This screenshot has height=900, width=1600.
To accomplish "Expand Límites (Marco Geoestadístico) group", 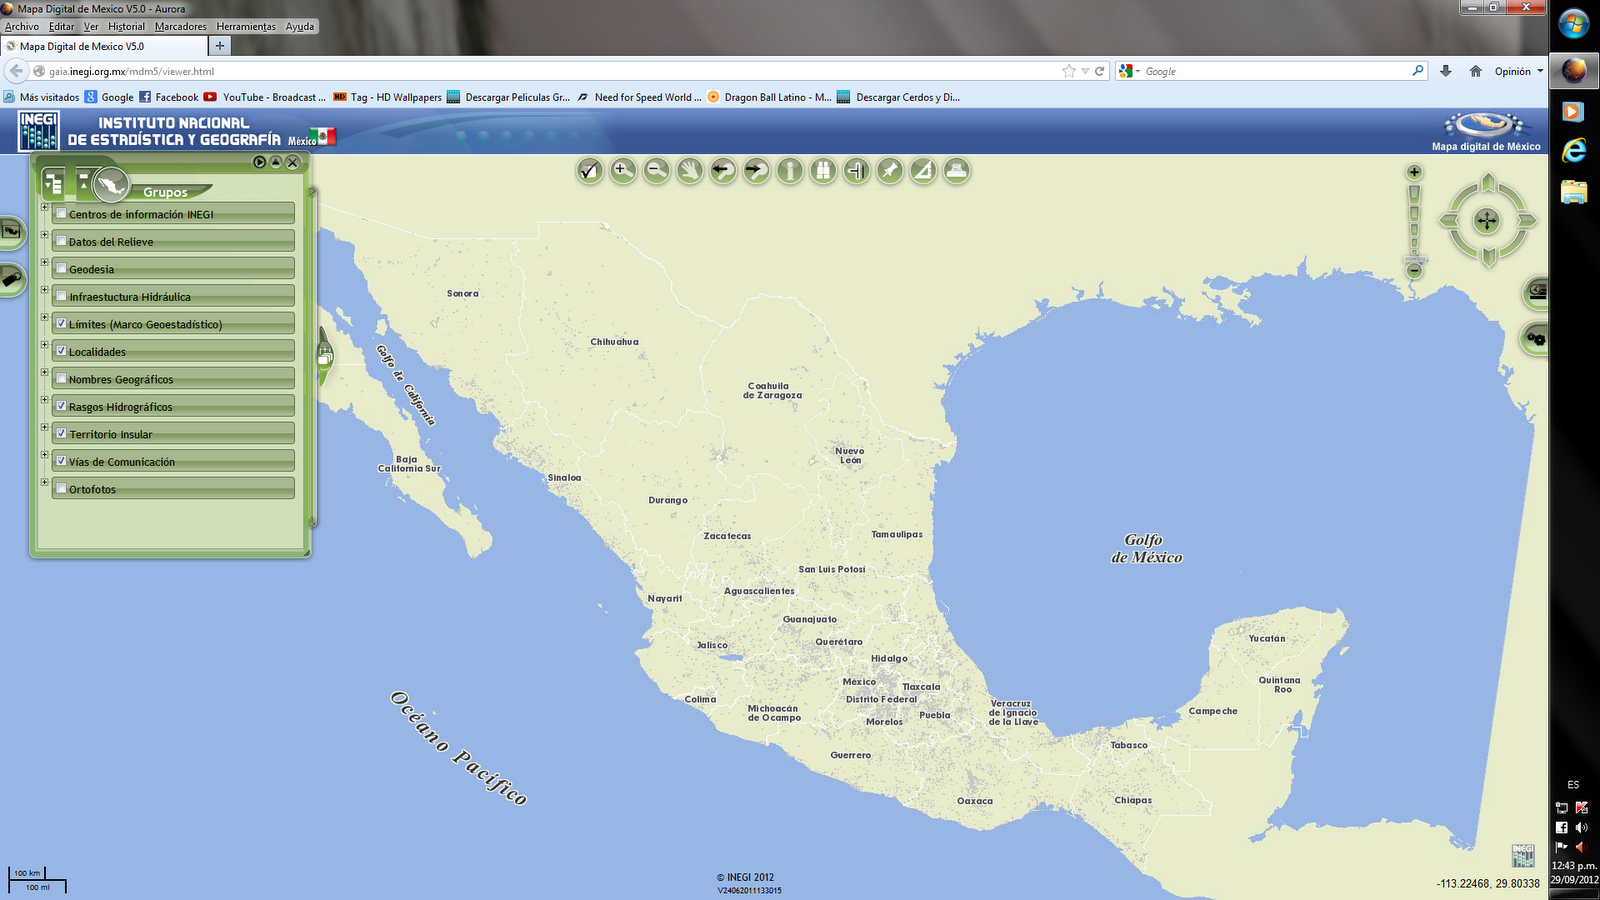I will (x=44, y=317).
